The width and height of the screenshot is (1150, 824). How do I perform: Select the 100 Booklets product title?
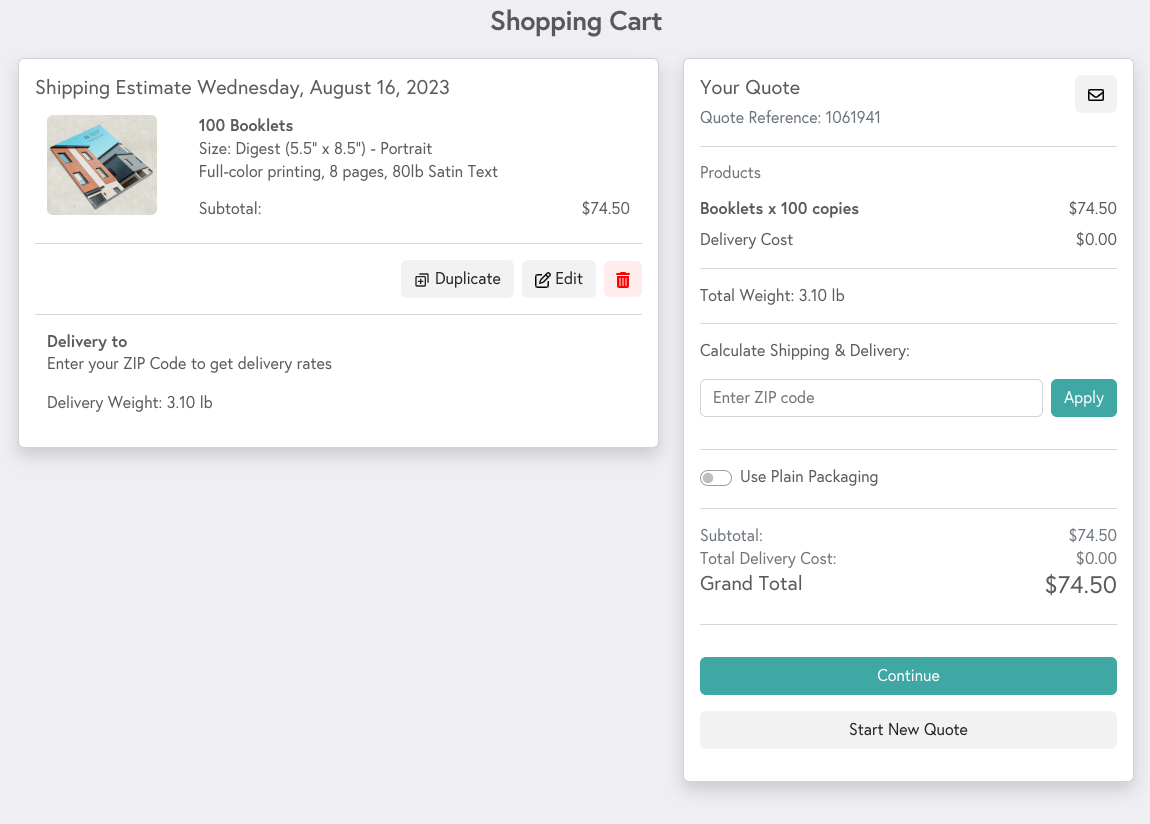(x=246, y=126)
